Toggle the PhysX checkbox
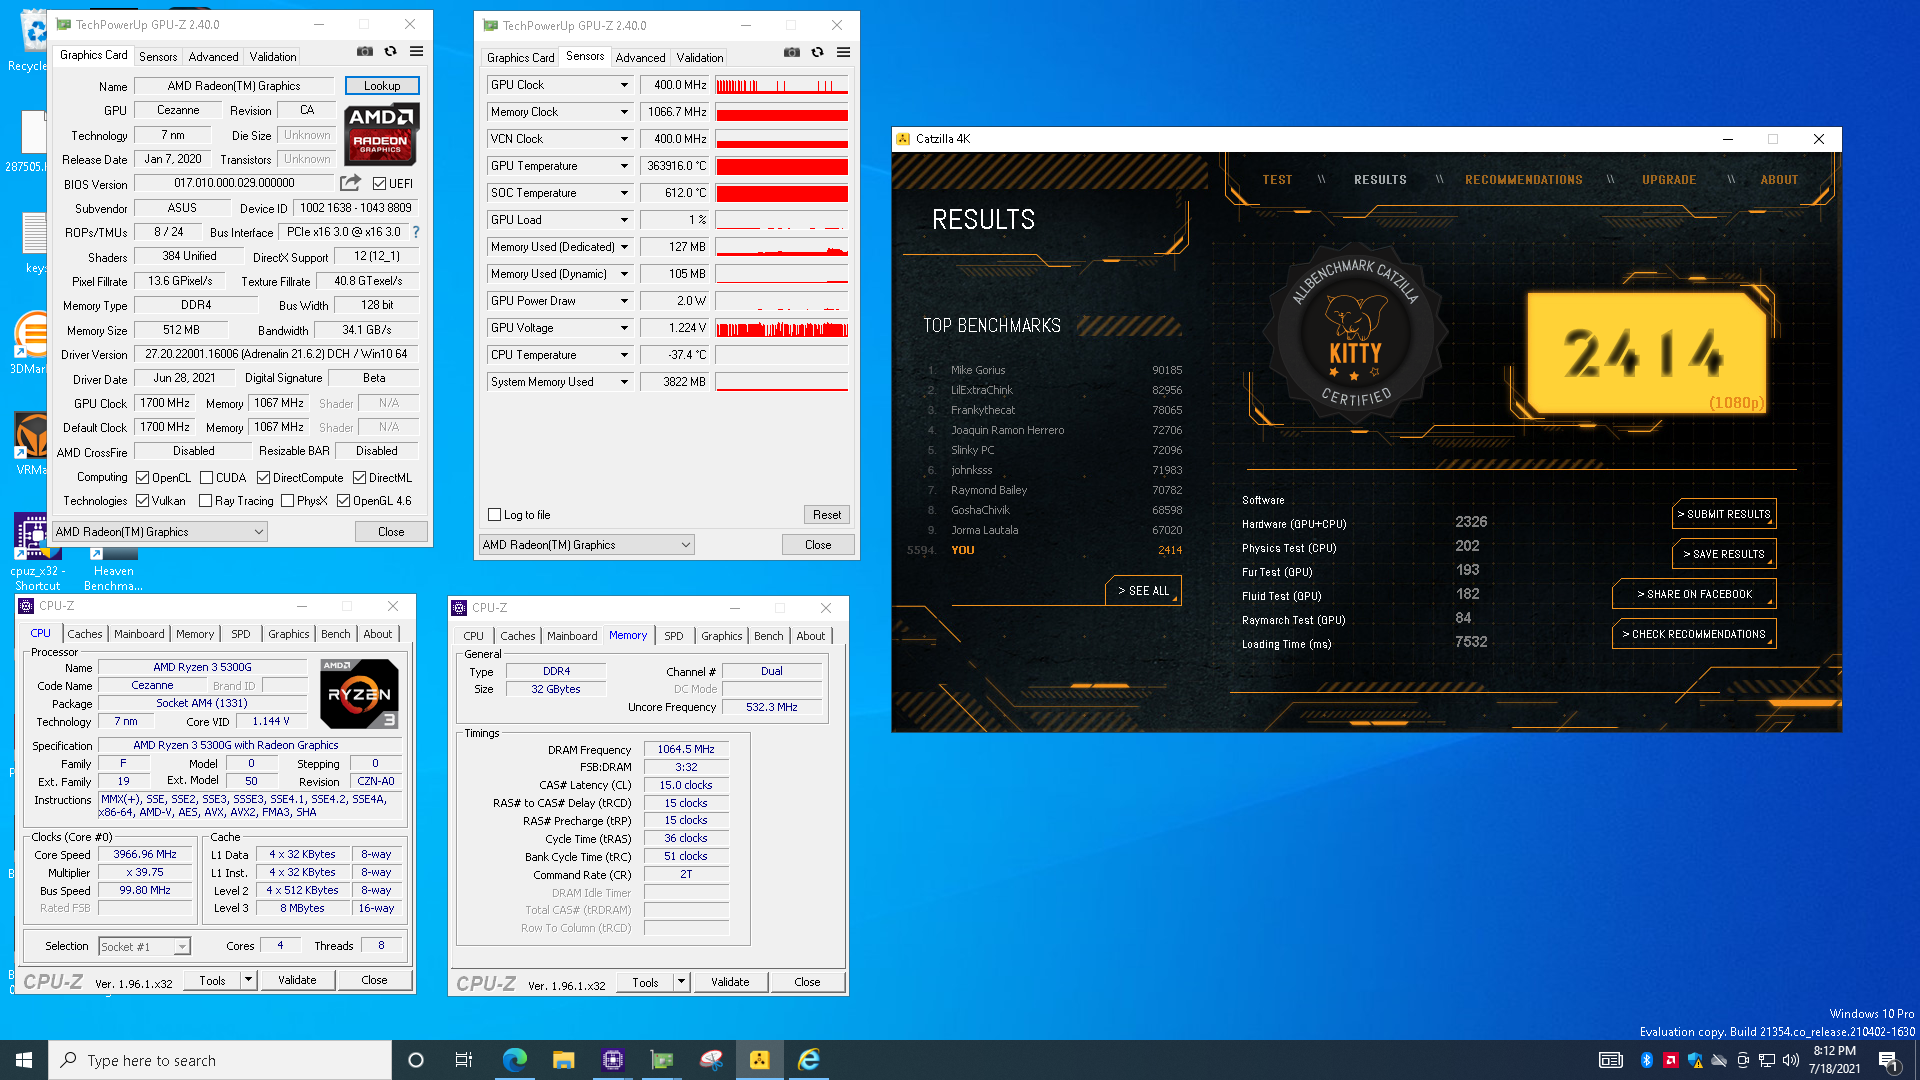The image size is (1920, 1080). pyautogui.click(x=287, y=501)
